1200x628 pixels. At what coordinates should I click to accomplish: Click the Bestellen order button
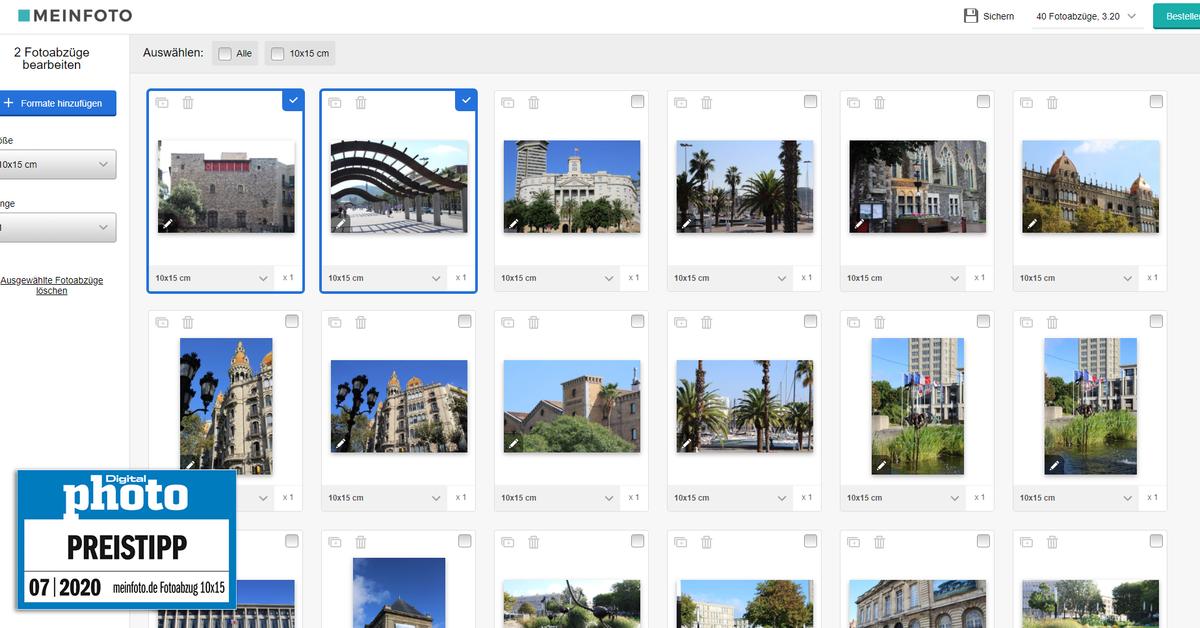click(1177, 16)
